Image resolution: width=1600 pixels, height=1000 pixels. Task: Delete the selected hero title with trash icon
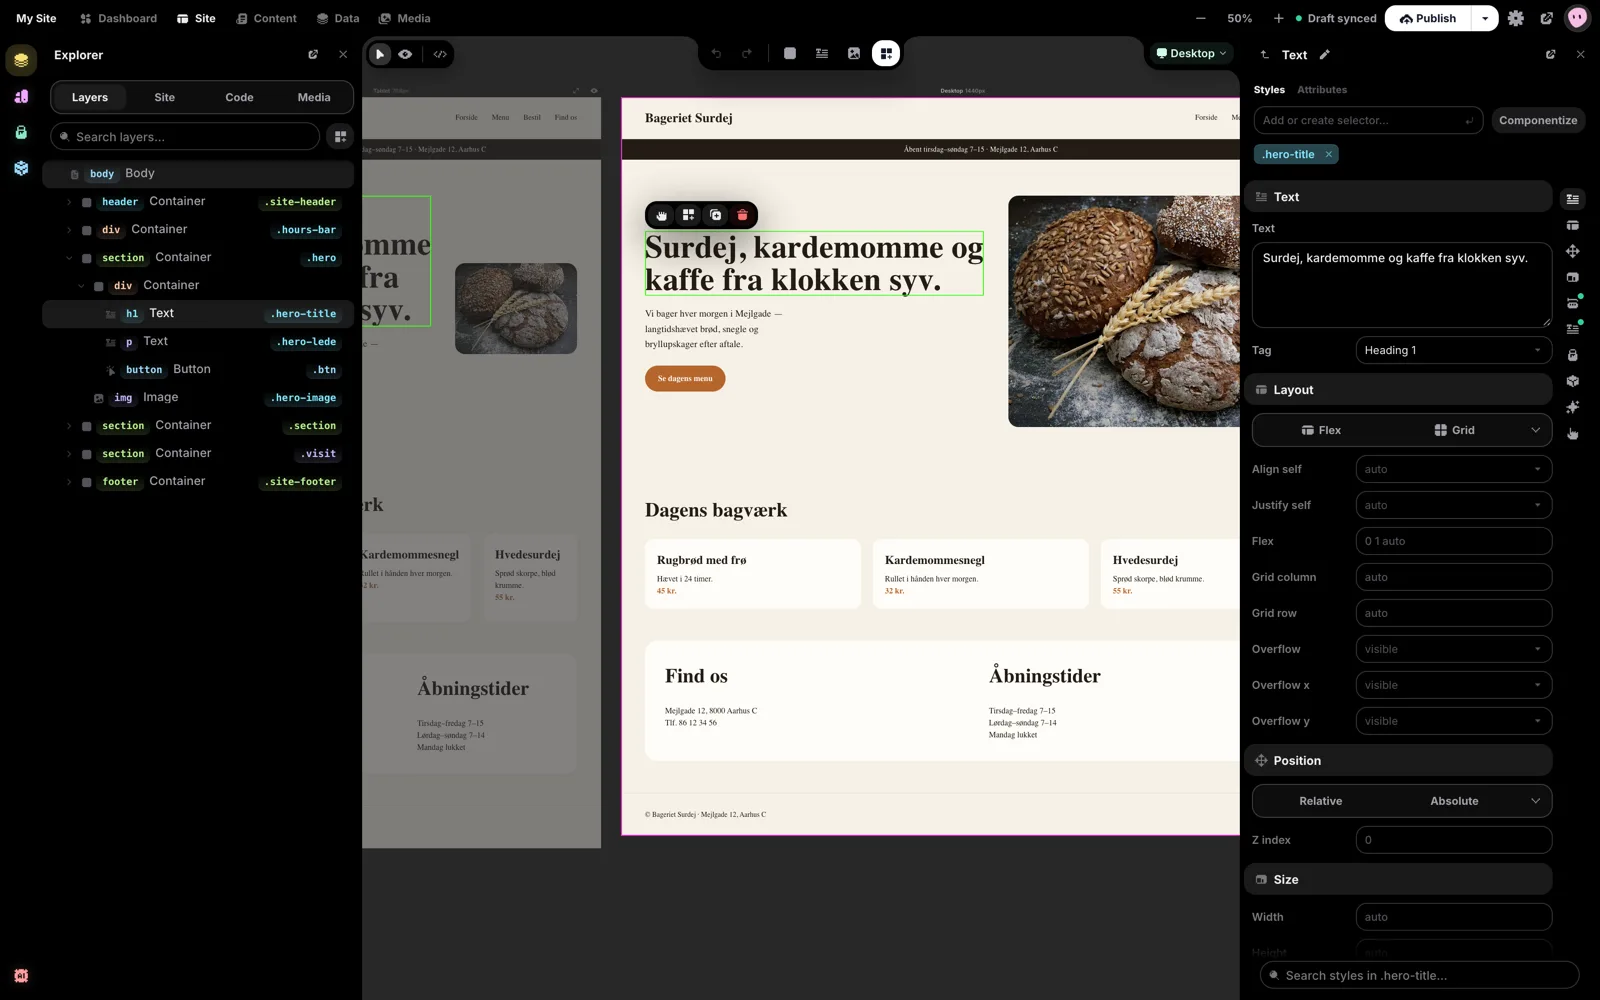pyautogui.click(x=742, y=215)
